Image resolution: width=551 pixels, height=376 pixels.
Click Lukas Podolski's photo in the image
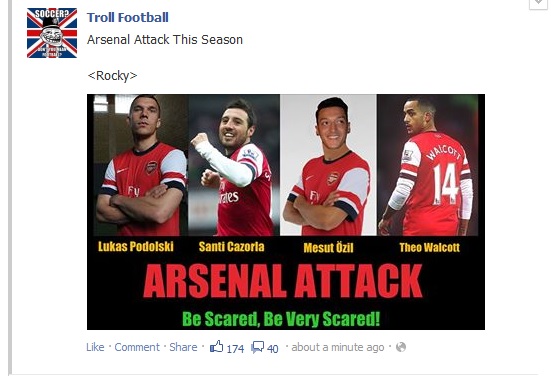141,165
